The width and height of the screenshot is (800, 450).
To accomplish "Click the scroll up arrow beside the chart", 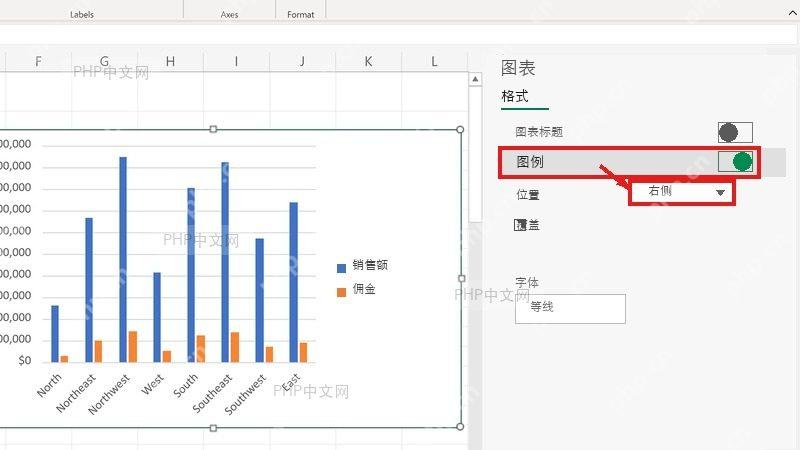I will point(475,79).
